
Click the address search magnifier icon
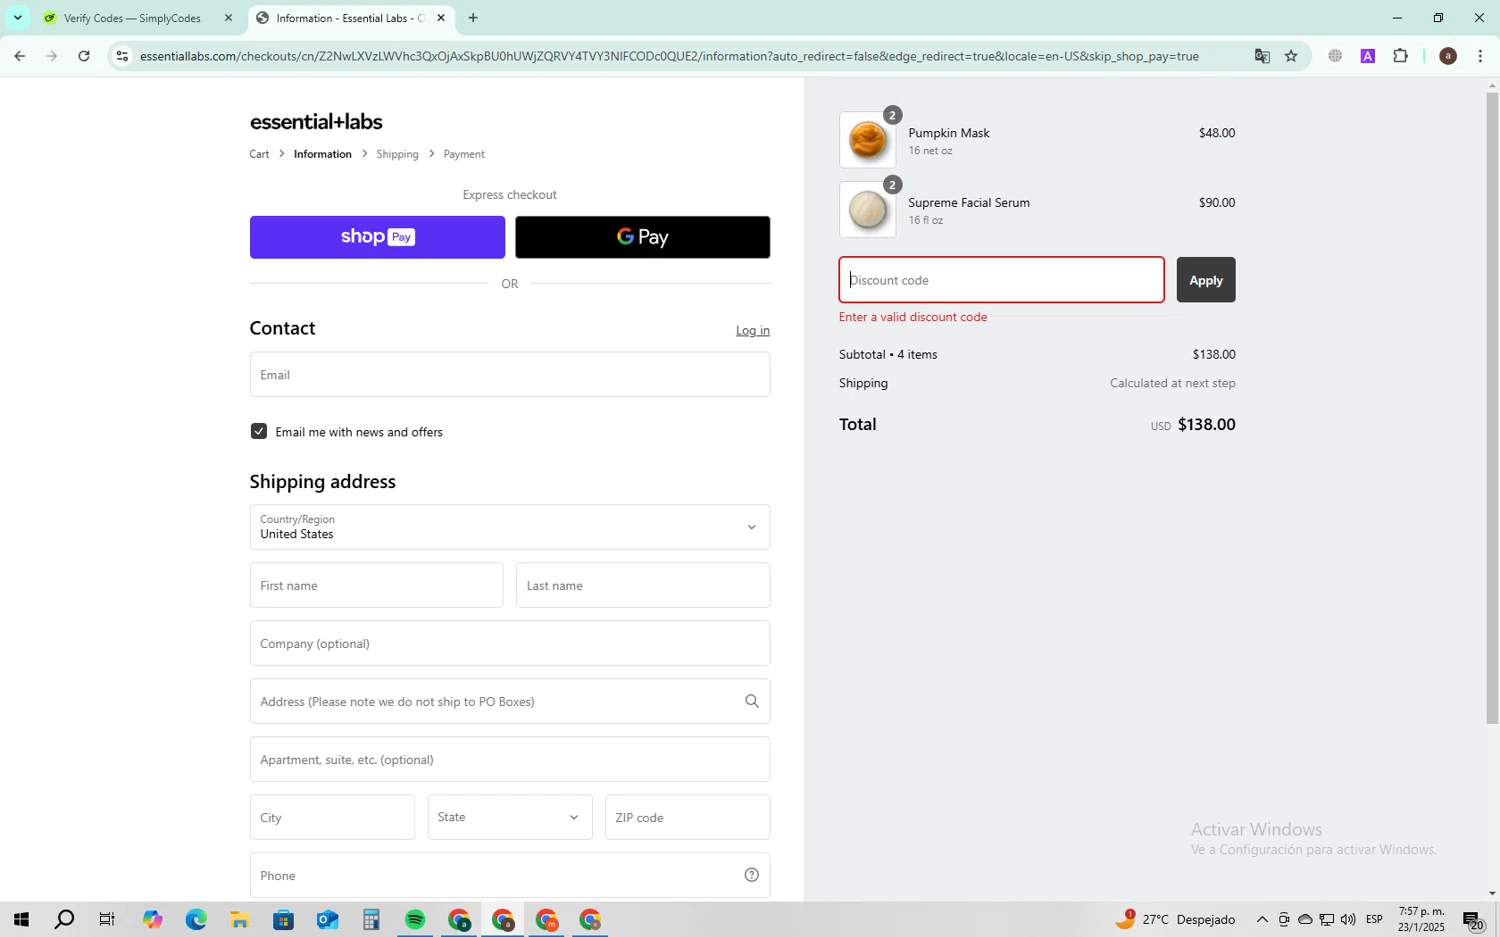(x=751, y=701)
